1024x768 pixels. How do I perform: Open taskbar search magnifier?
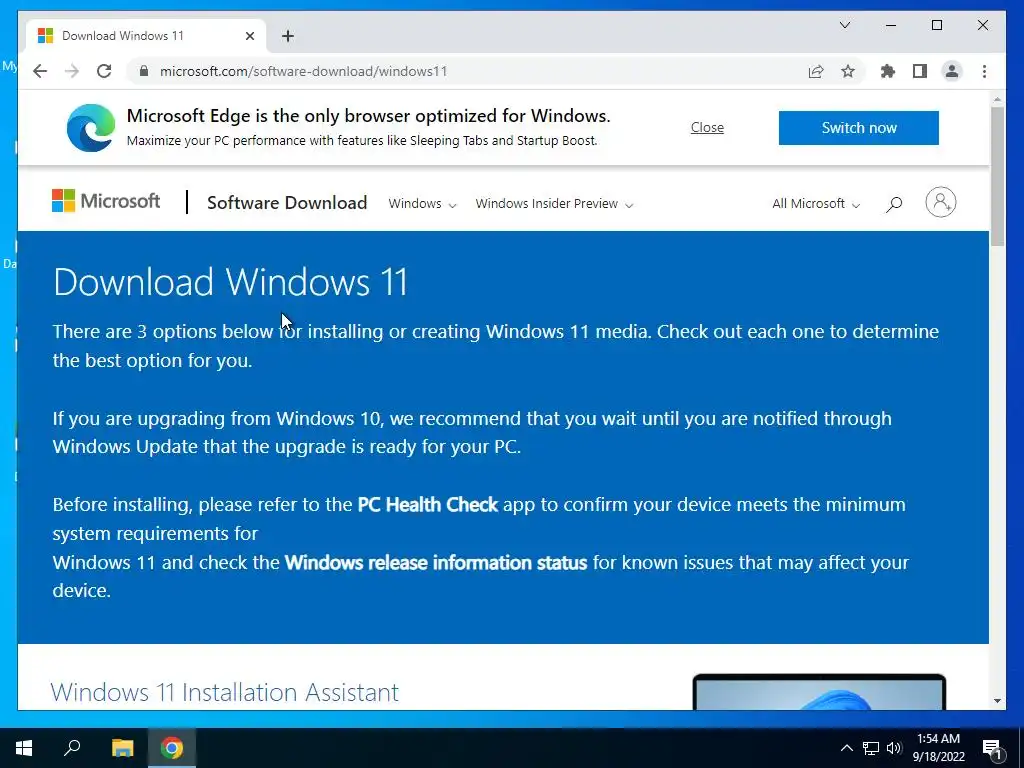[x=72, y=748]
